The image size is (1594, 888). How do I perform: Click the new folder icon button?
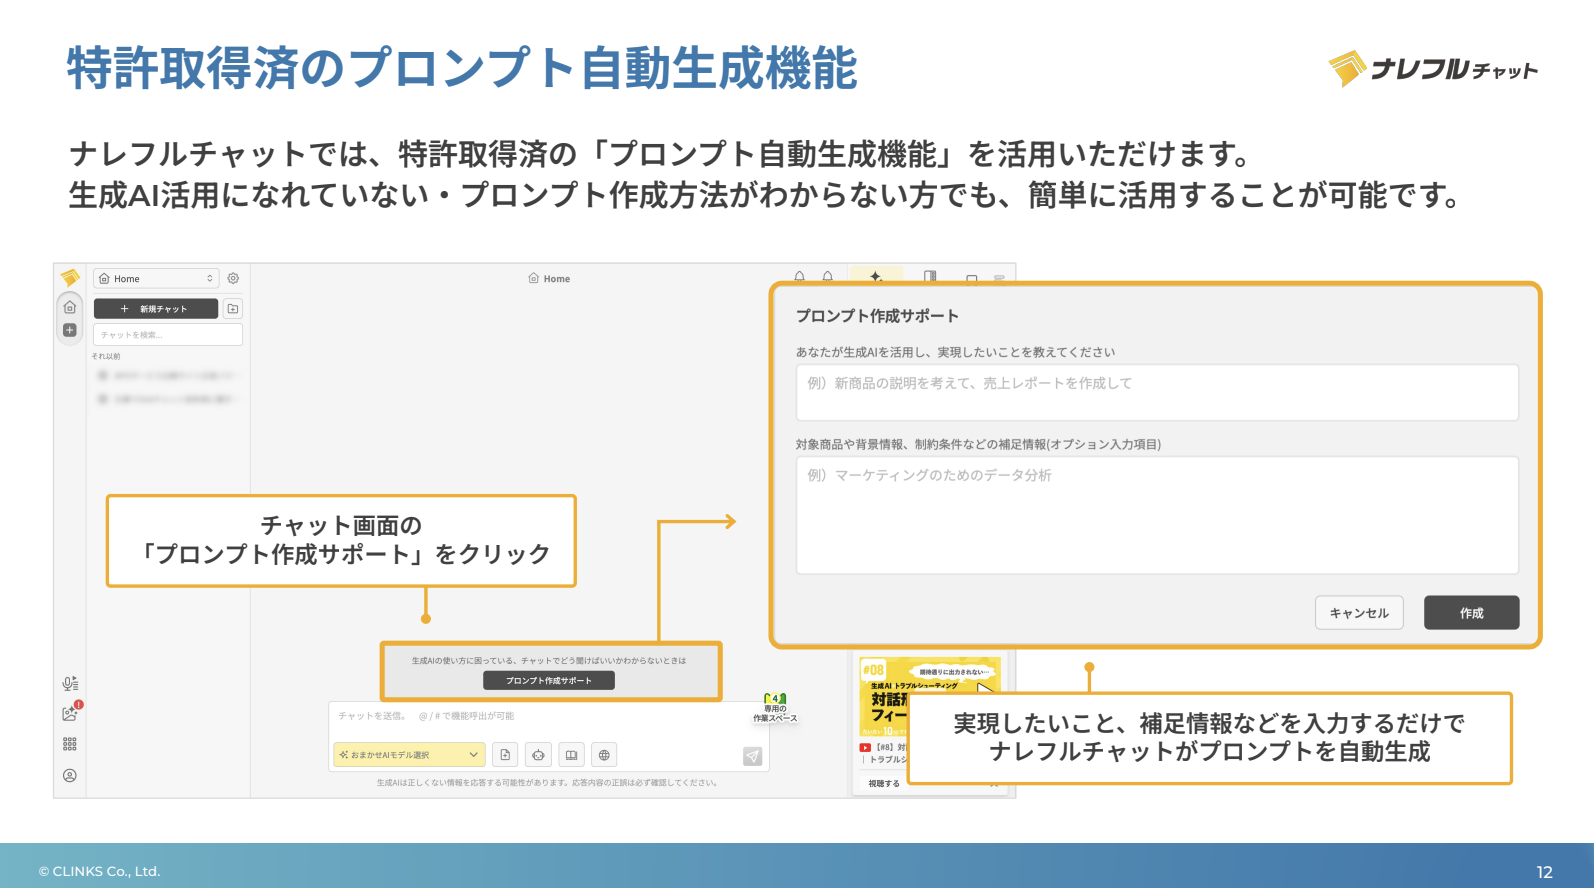[x=233, y=309]
